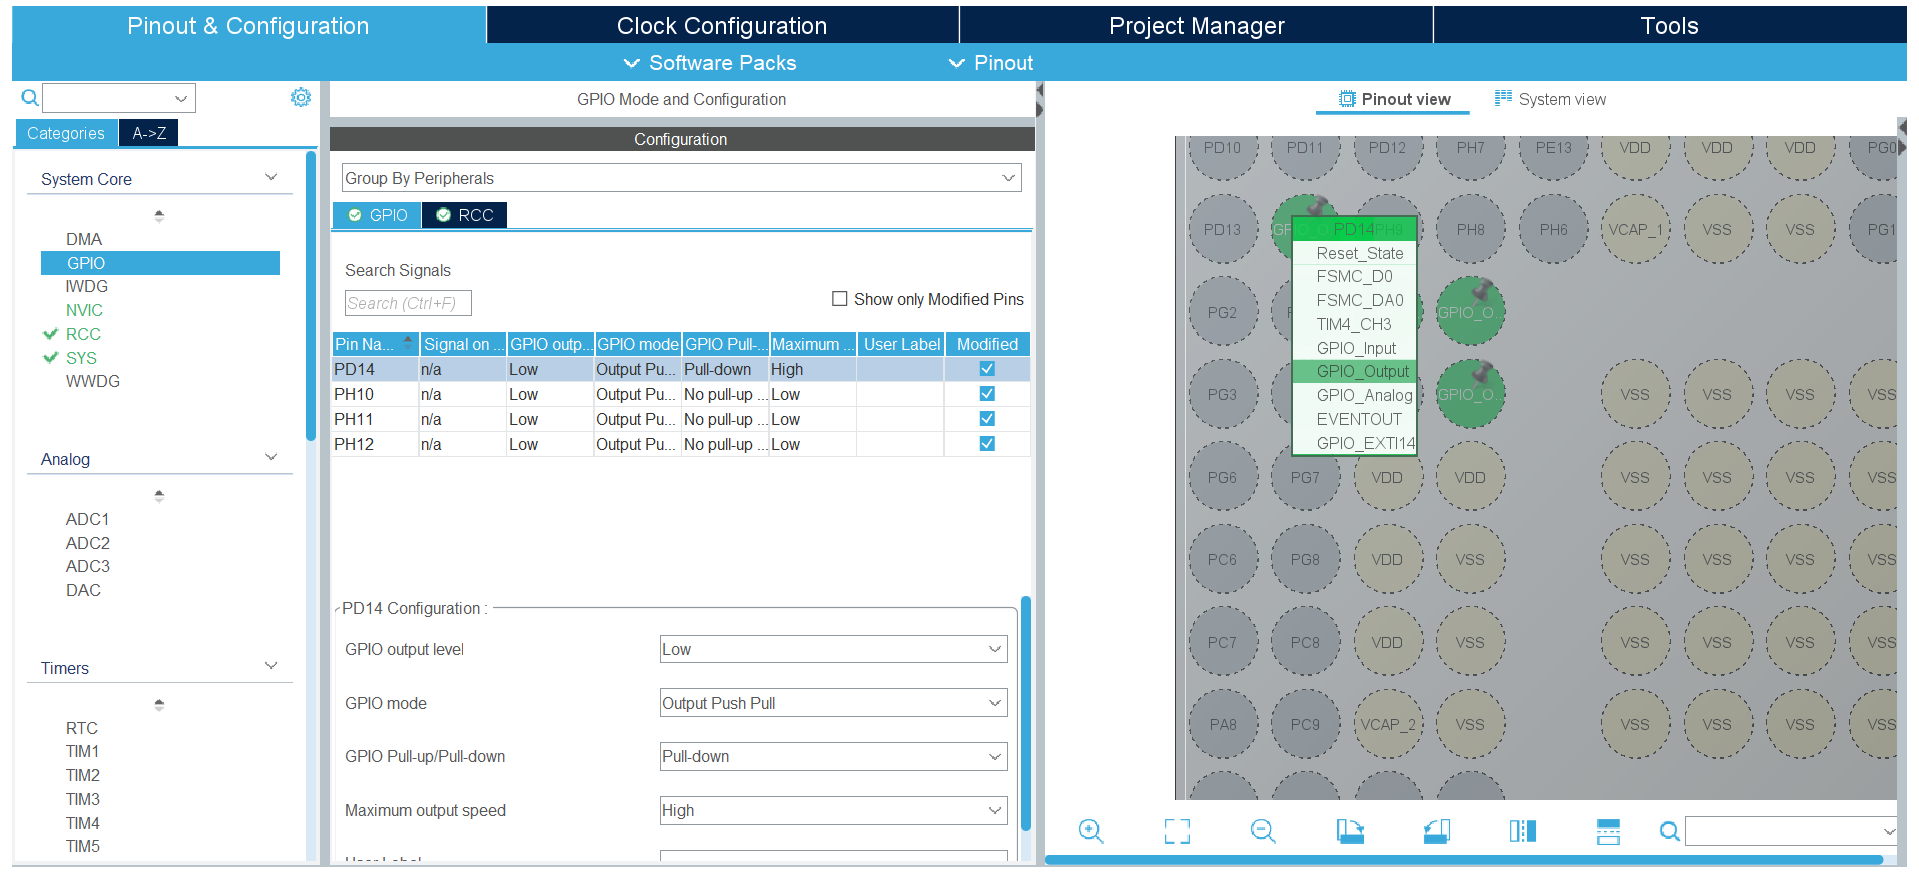Select TIM1 in the Timers list
Image resolution: width=1919 pixels, height=872 pixels.
(82, 752)
